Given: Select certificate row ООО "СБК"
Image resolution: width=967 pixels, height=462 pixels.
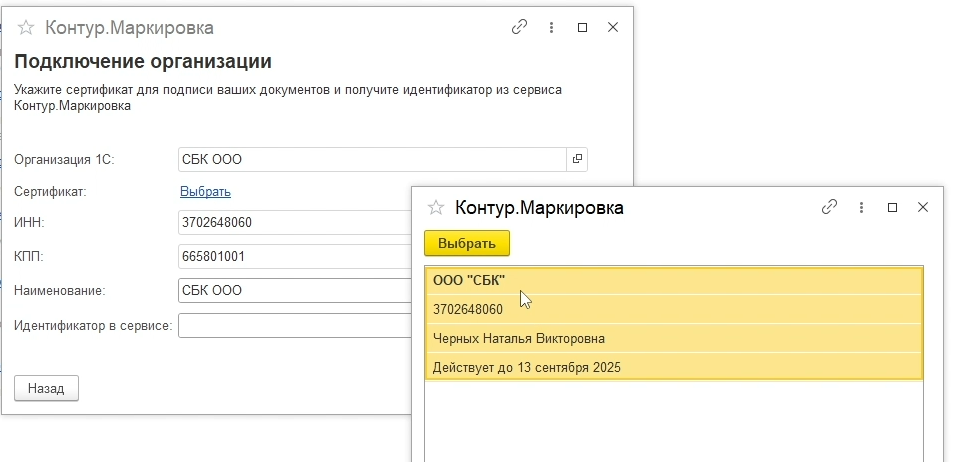Looking at the screenshot, I should (x=674, y=281).
